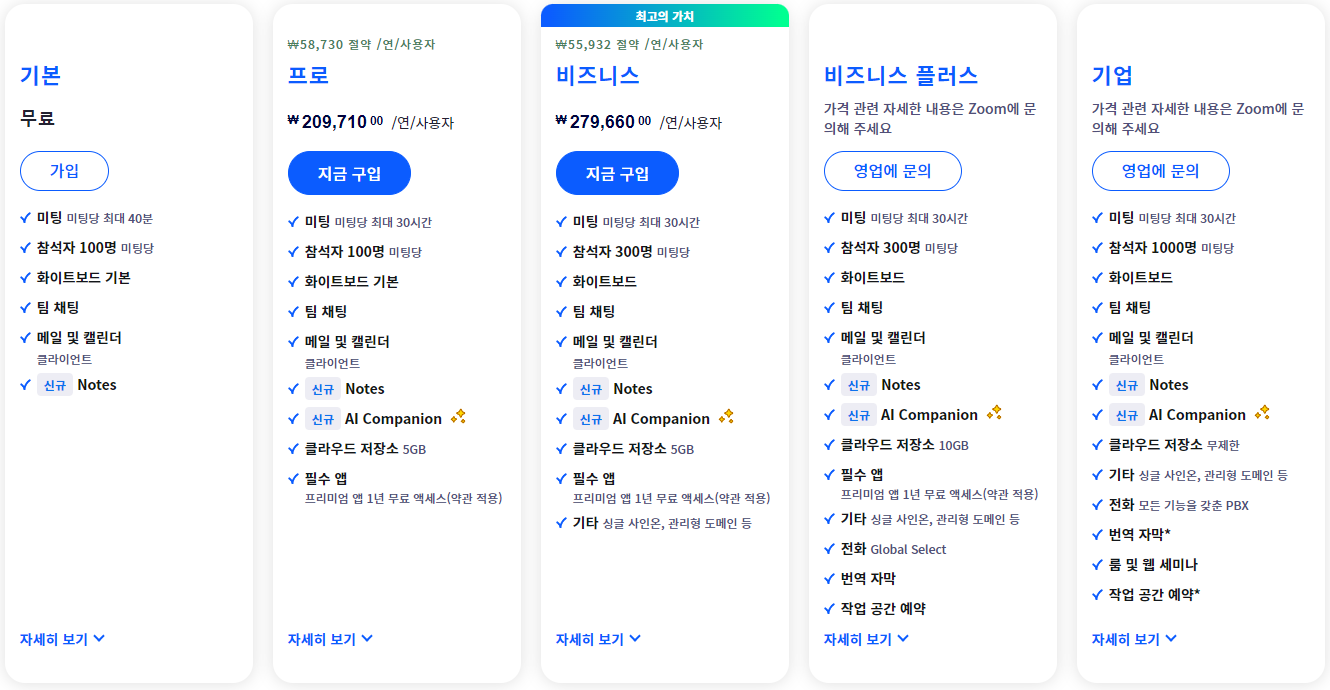Click the 가입 button in the 기본 plan

[x=64, y=171]
